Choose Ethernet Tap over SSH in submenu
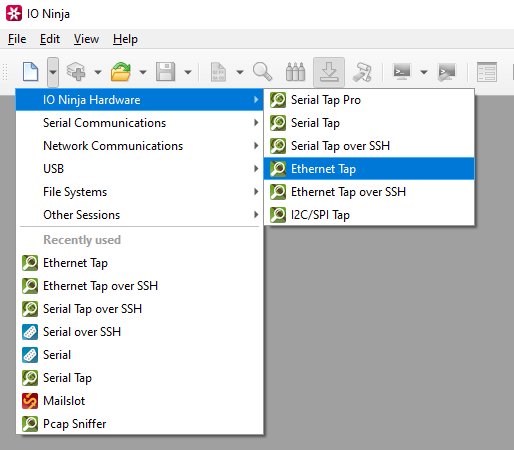 pyautogui.click(x=369, y=192)
